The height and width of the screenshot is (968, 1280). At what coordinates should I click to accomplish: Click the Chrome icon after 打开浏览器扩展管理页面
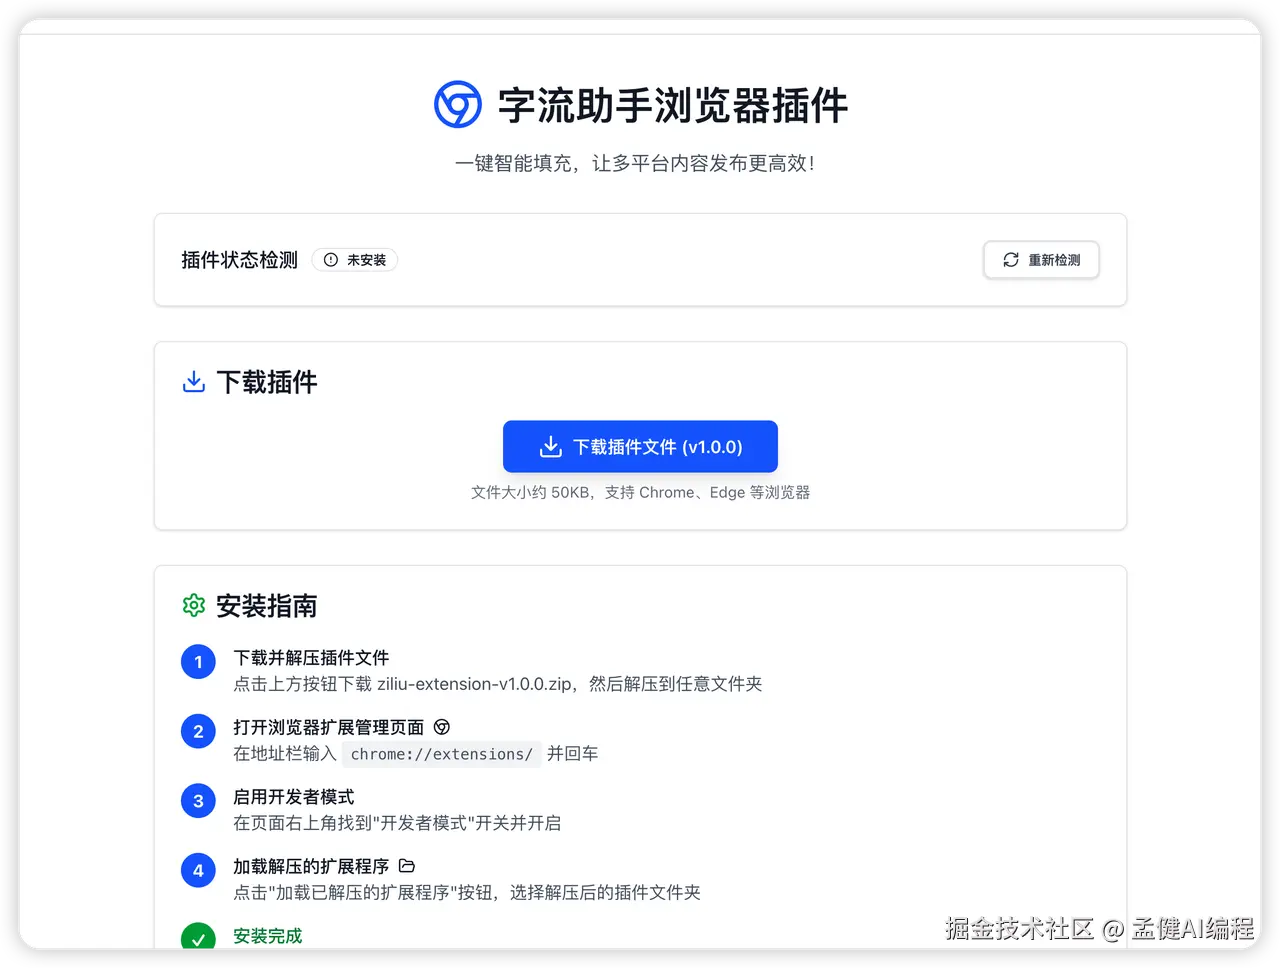442,727
